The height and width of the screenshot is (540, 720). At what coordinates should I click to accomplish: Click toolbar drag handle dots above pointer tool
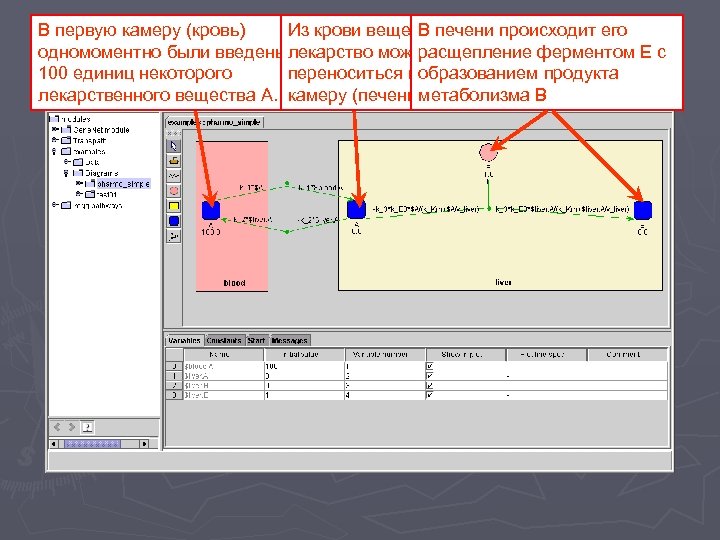[x=174, y=133]
